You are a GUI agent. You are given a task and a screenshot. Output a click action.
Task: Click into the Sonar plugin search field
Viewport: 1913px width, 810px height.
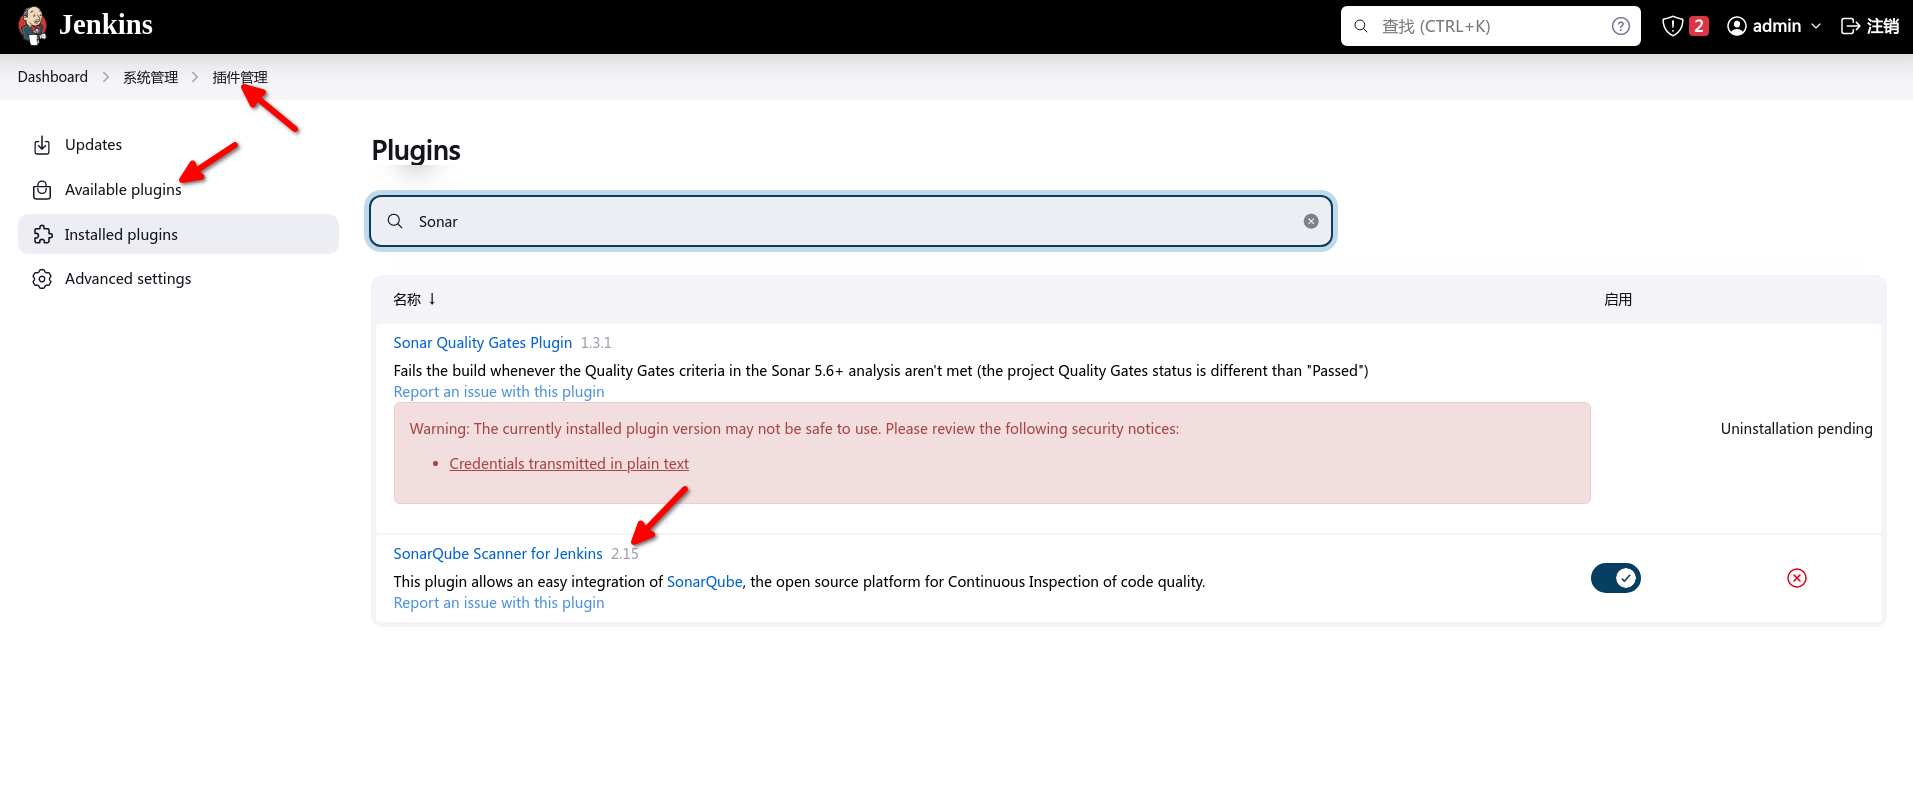851,221
